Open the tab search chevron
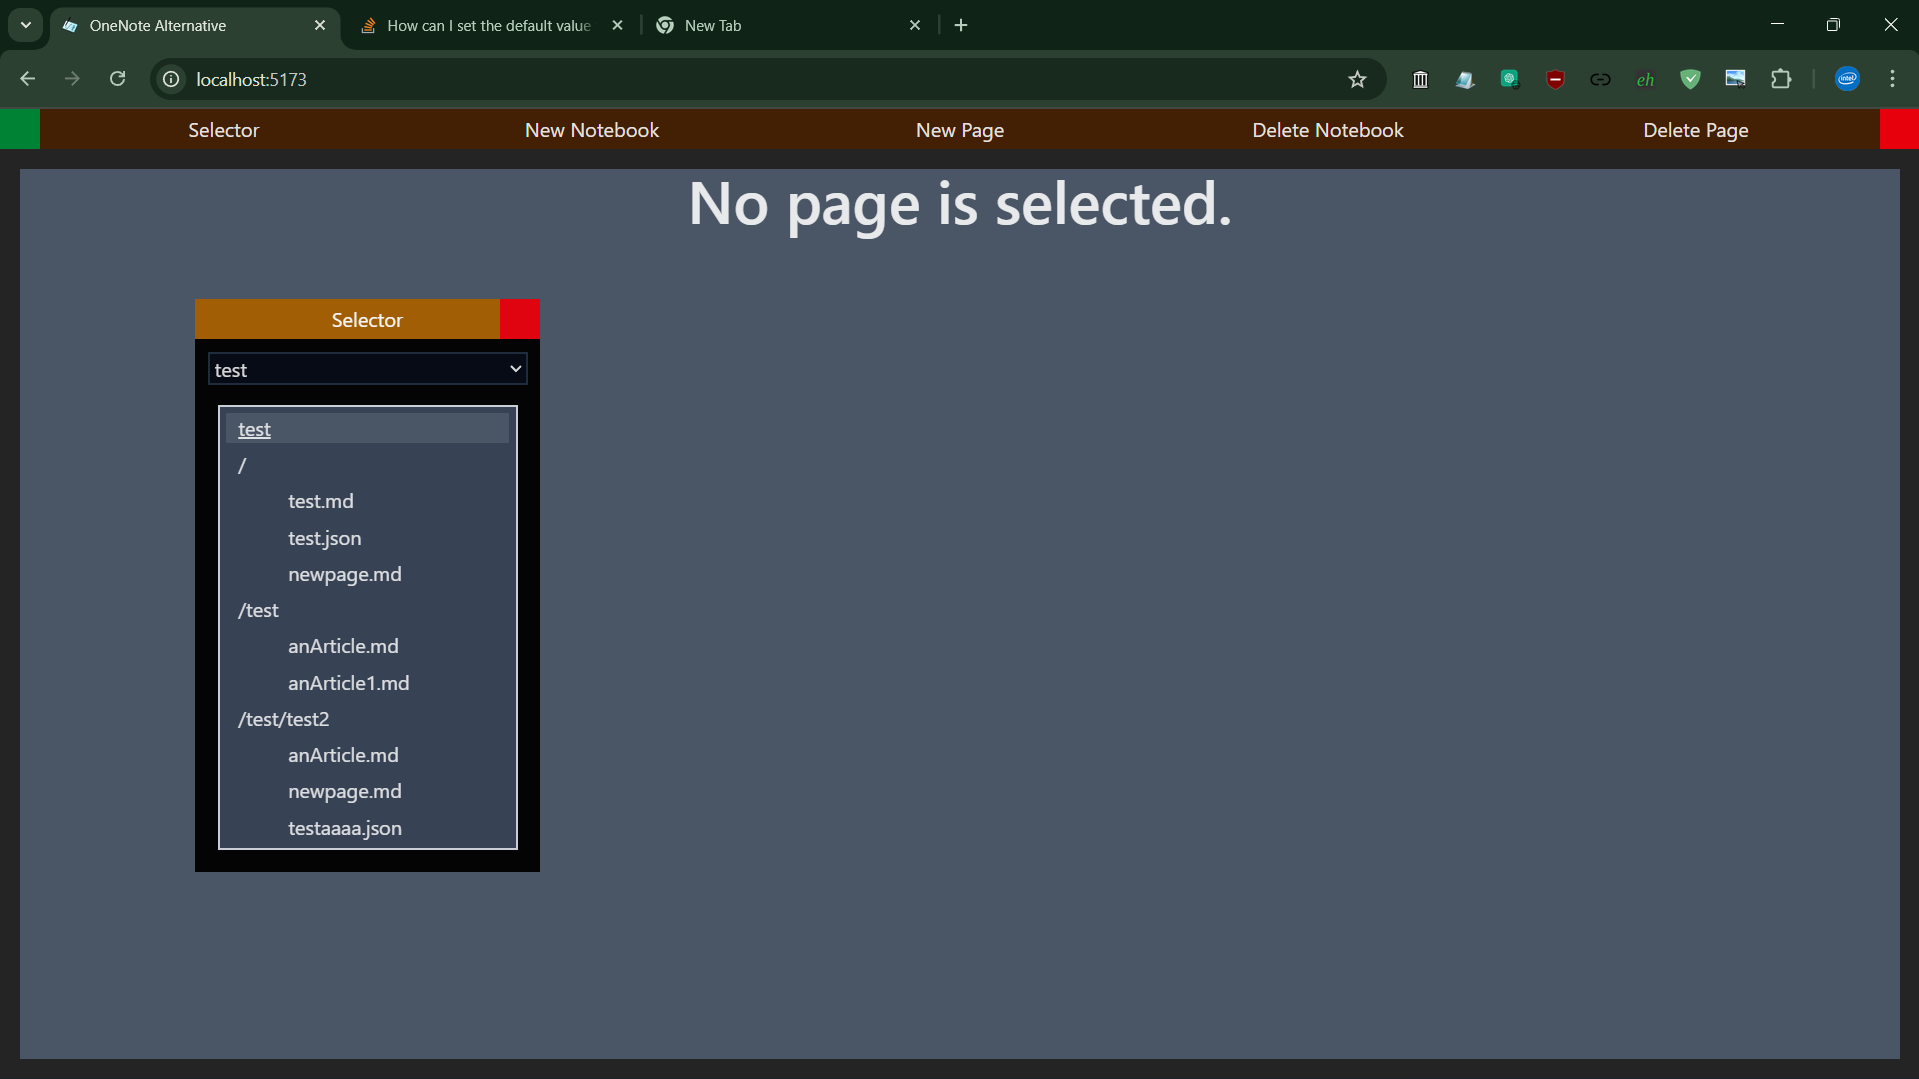This screenshot has height=1079, width=1919. click(x=25, y=25)
